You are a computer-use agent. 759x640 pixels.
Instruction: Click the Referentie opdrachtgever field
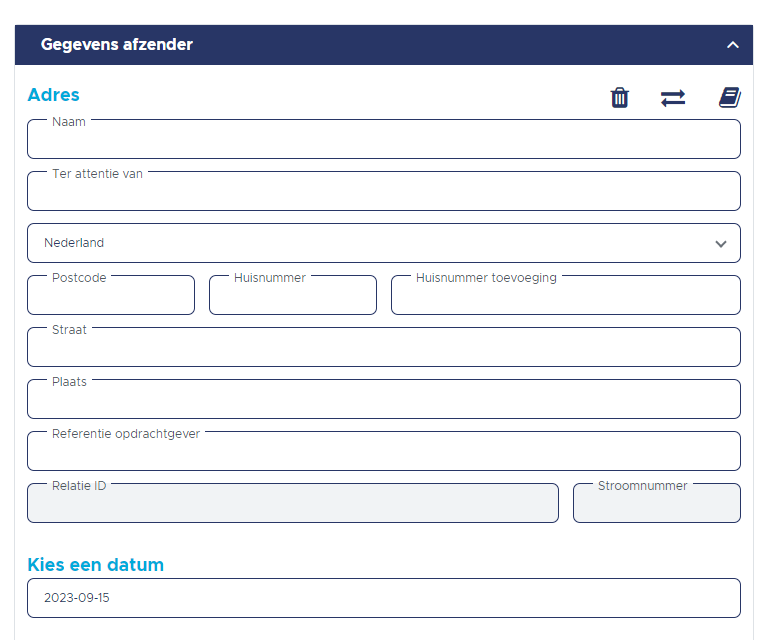coord(384,451)
